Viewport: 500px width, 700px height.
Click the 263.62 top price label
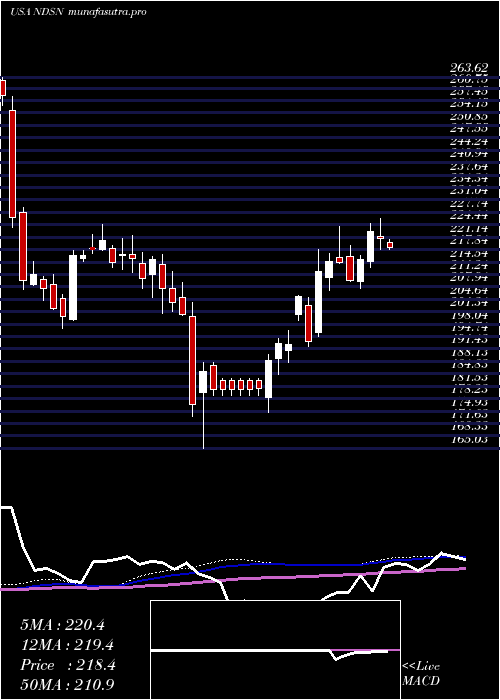coord(469,68)
